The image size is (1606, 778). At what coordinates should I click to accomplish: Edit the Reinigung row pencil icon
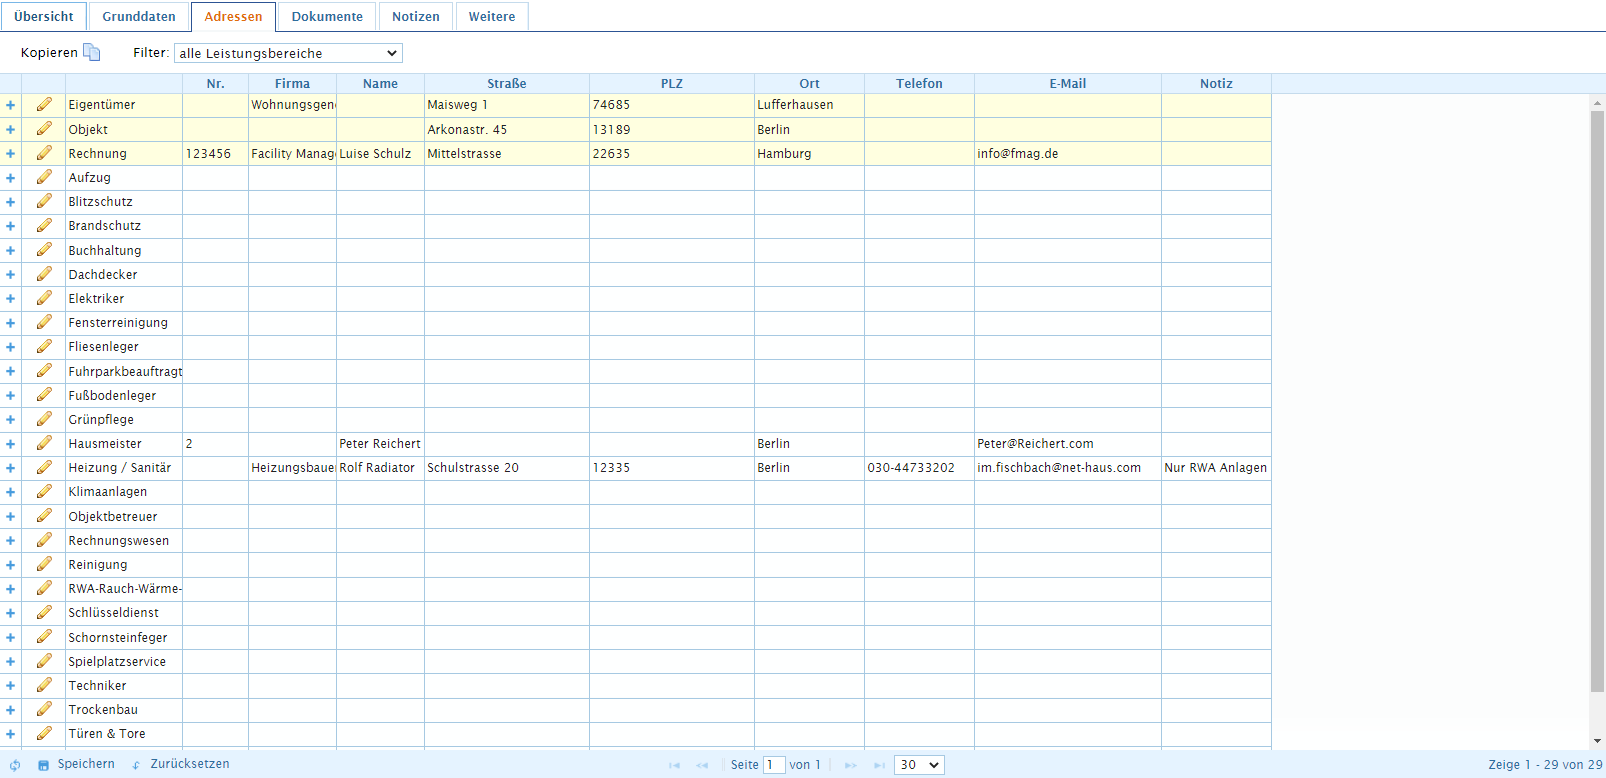tap(44, 564)
